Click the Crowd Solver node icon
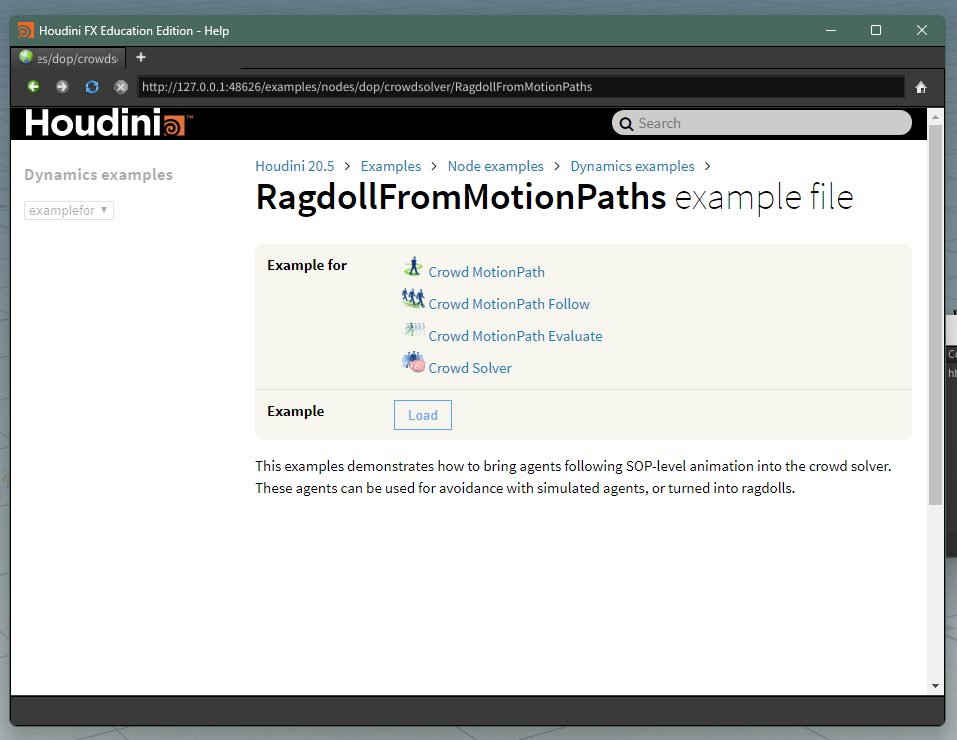 413,362
